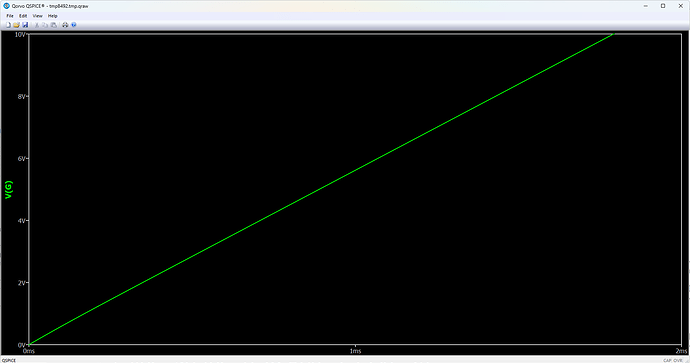Open the Edit menu
The width and height of the screenshot is (690, 363).
23,16
